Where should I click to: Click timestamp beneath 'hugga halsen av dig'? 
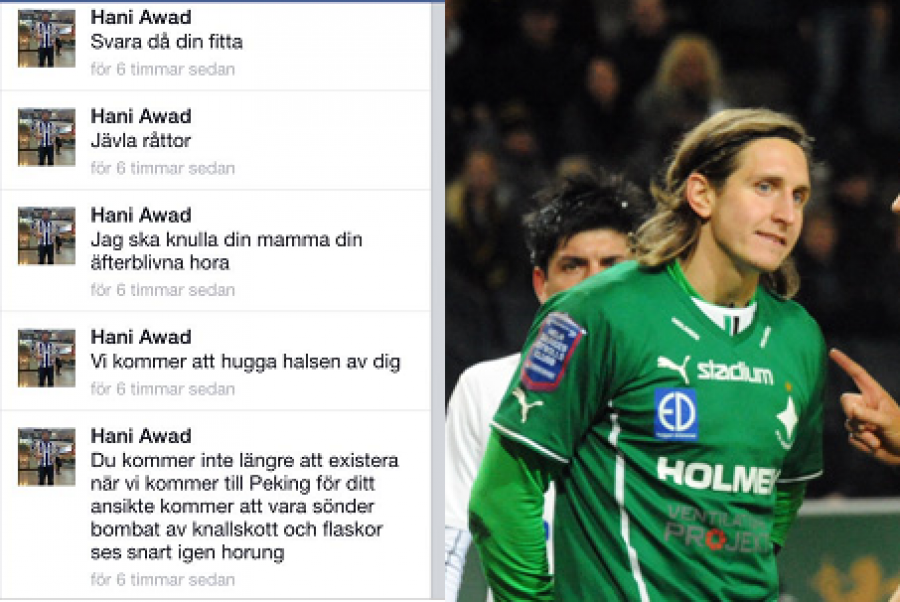pos(162,389)
